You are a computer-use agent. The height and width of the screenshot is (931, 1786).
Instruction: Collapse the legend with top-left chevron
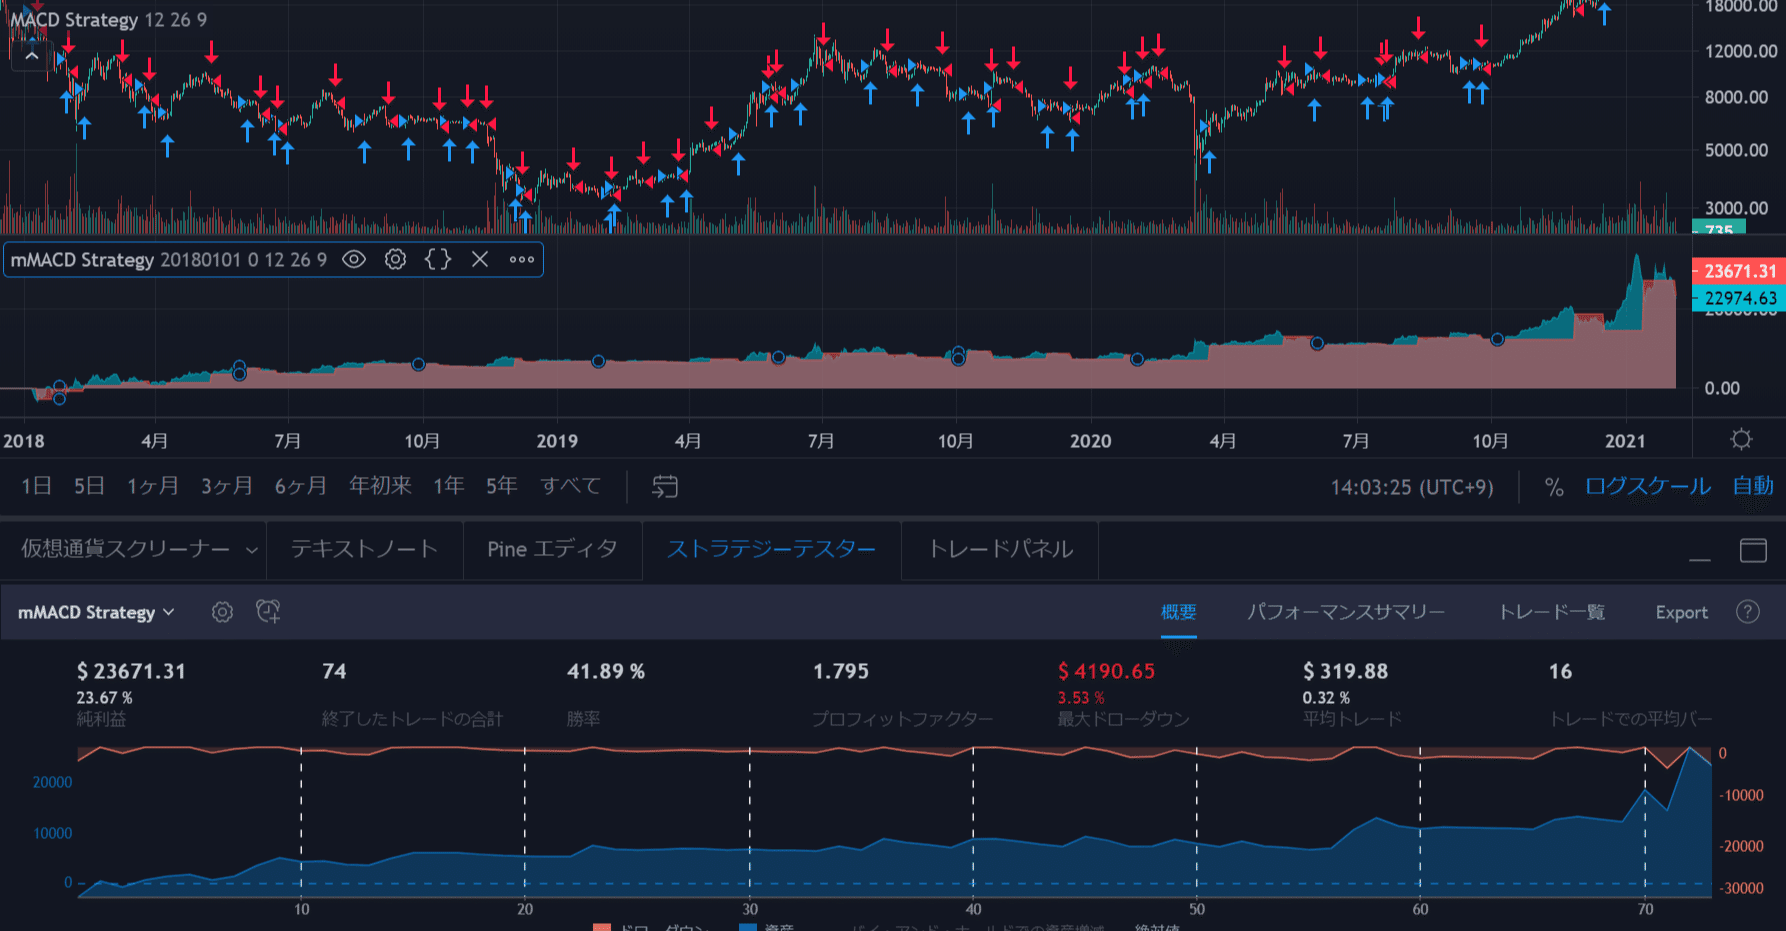point(31,55)
